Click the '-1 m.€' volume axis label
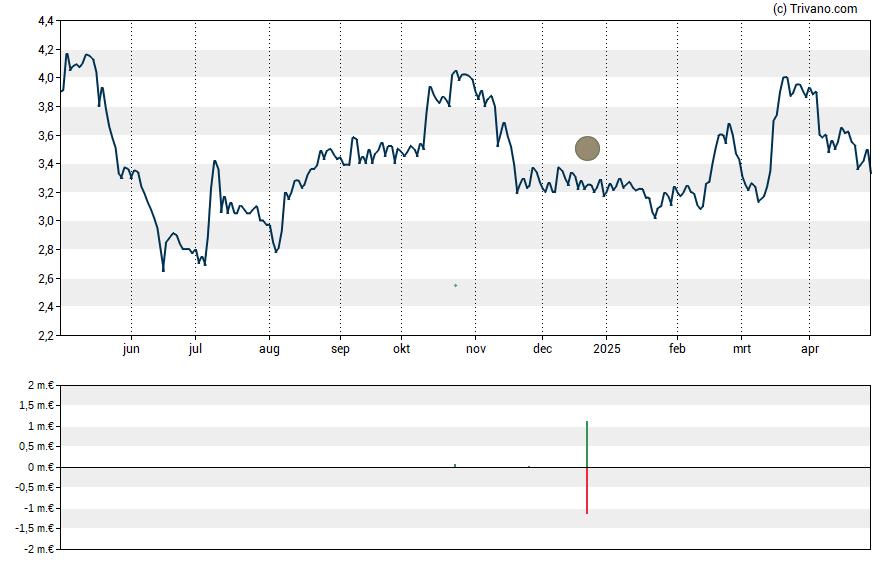The image size is (888, 565). [39, 508]
